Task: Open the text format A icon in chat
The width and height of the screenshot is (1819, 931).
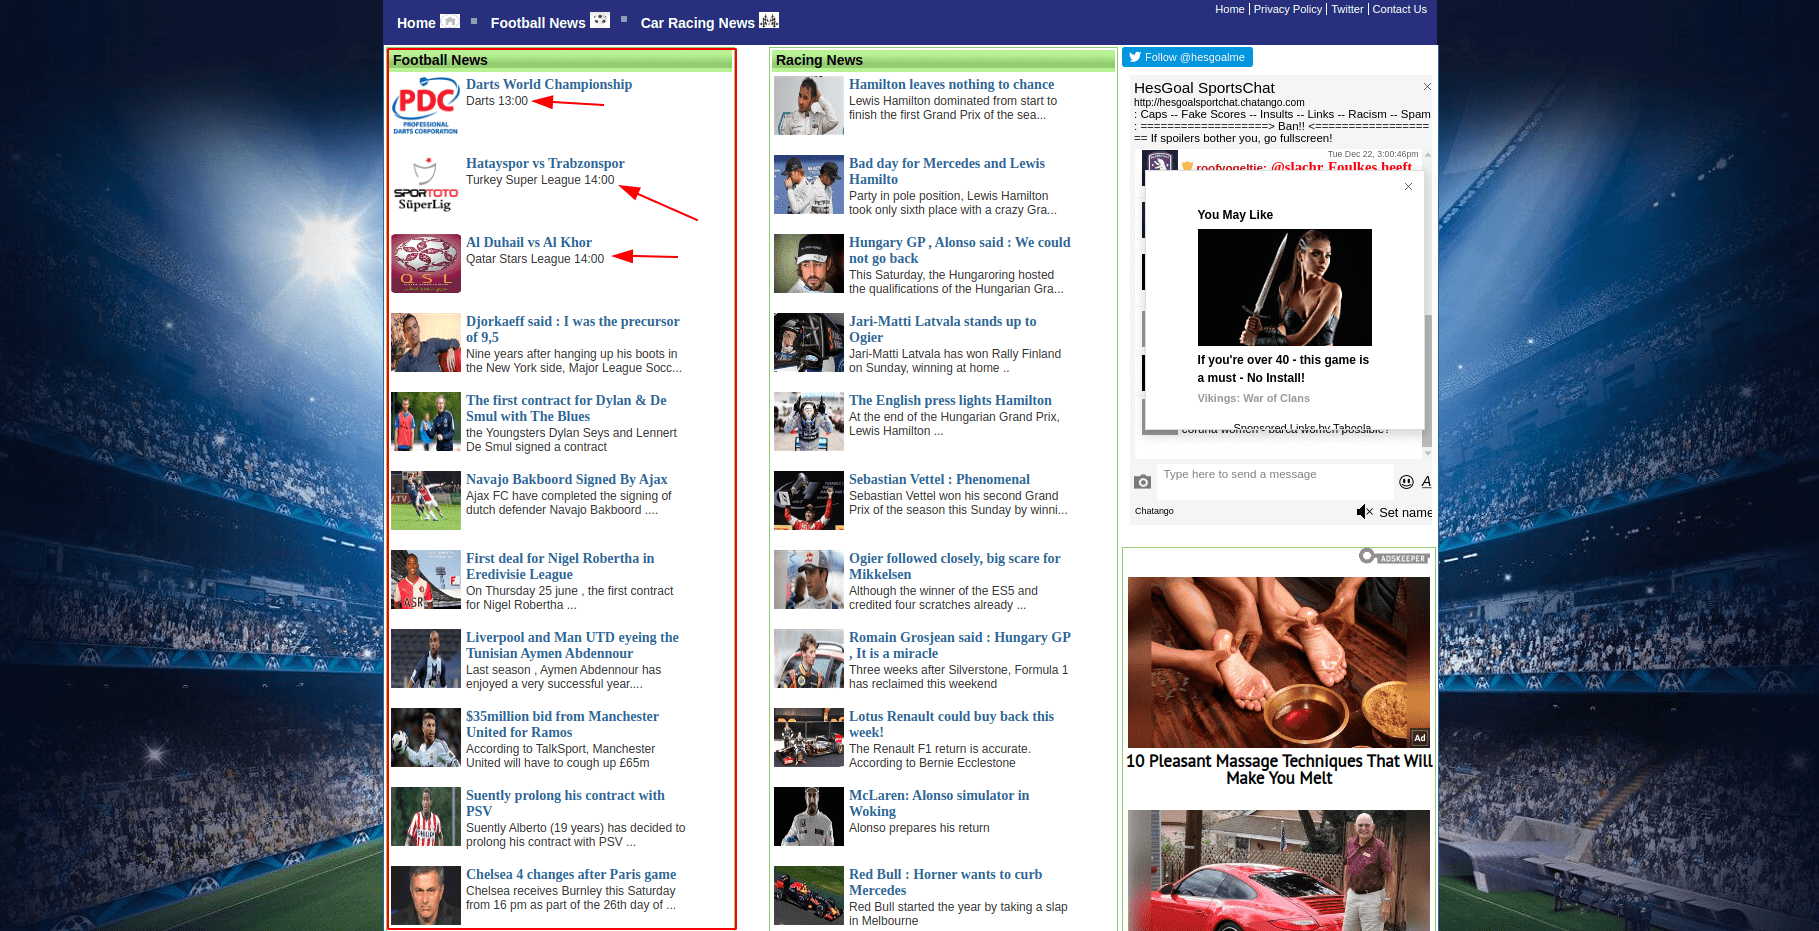Action: point(1426,482)
